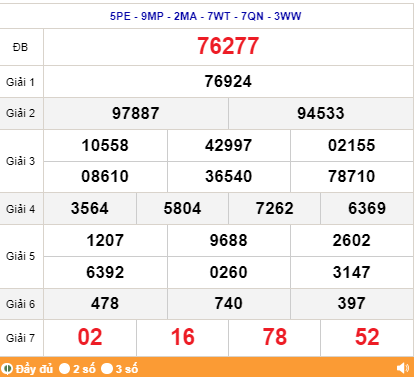Click Giải 3 number 10558
Viewport: 416px width, 377px height.
105,146
